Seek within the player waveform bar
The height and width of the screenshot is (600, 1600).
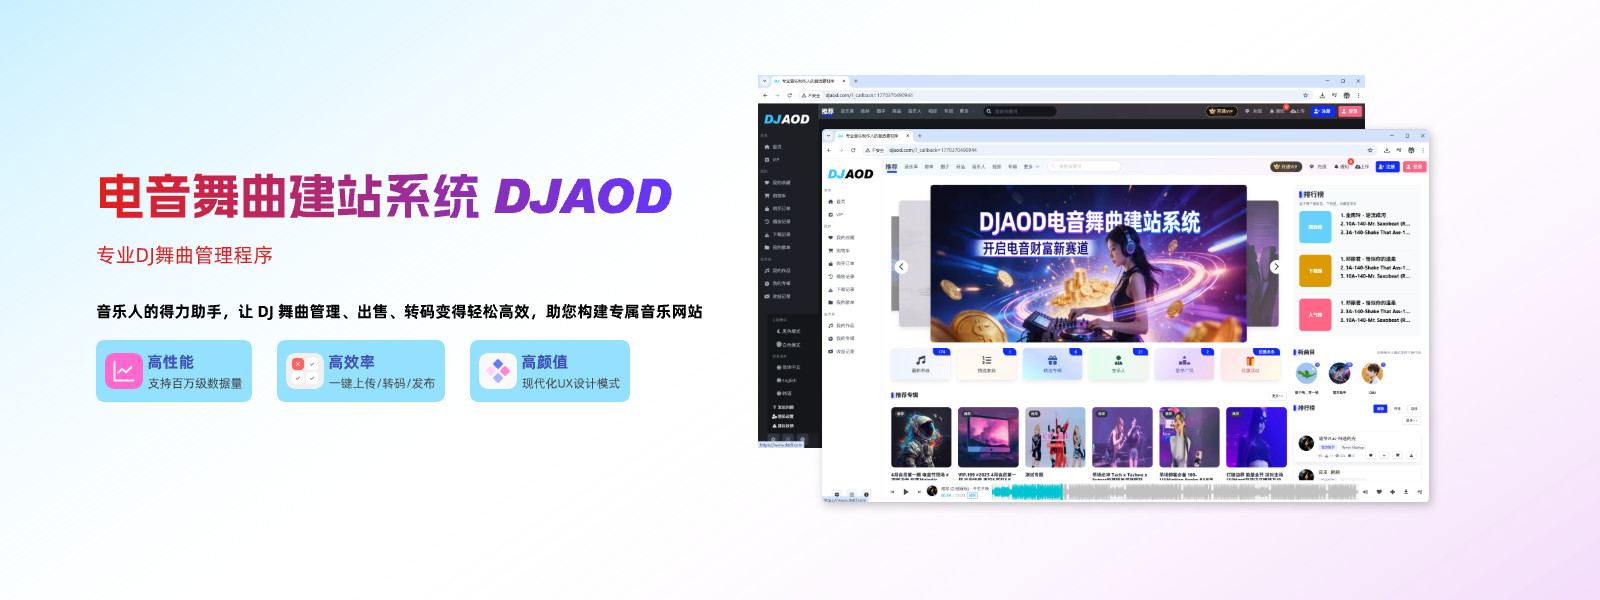click(1174, 491)
